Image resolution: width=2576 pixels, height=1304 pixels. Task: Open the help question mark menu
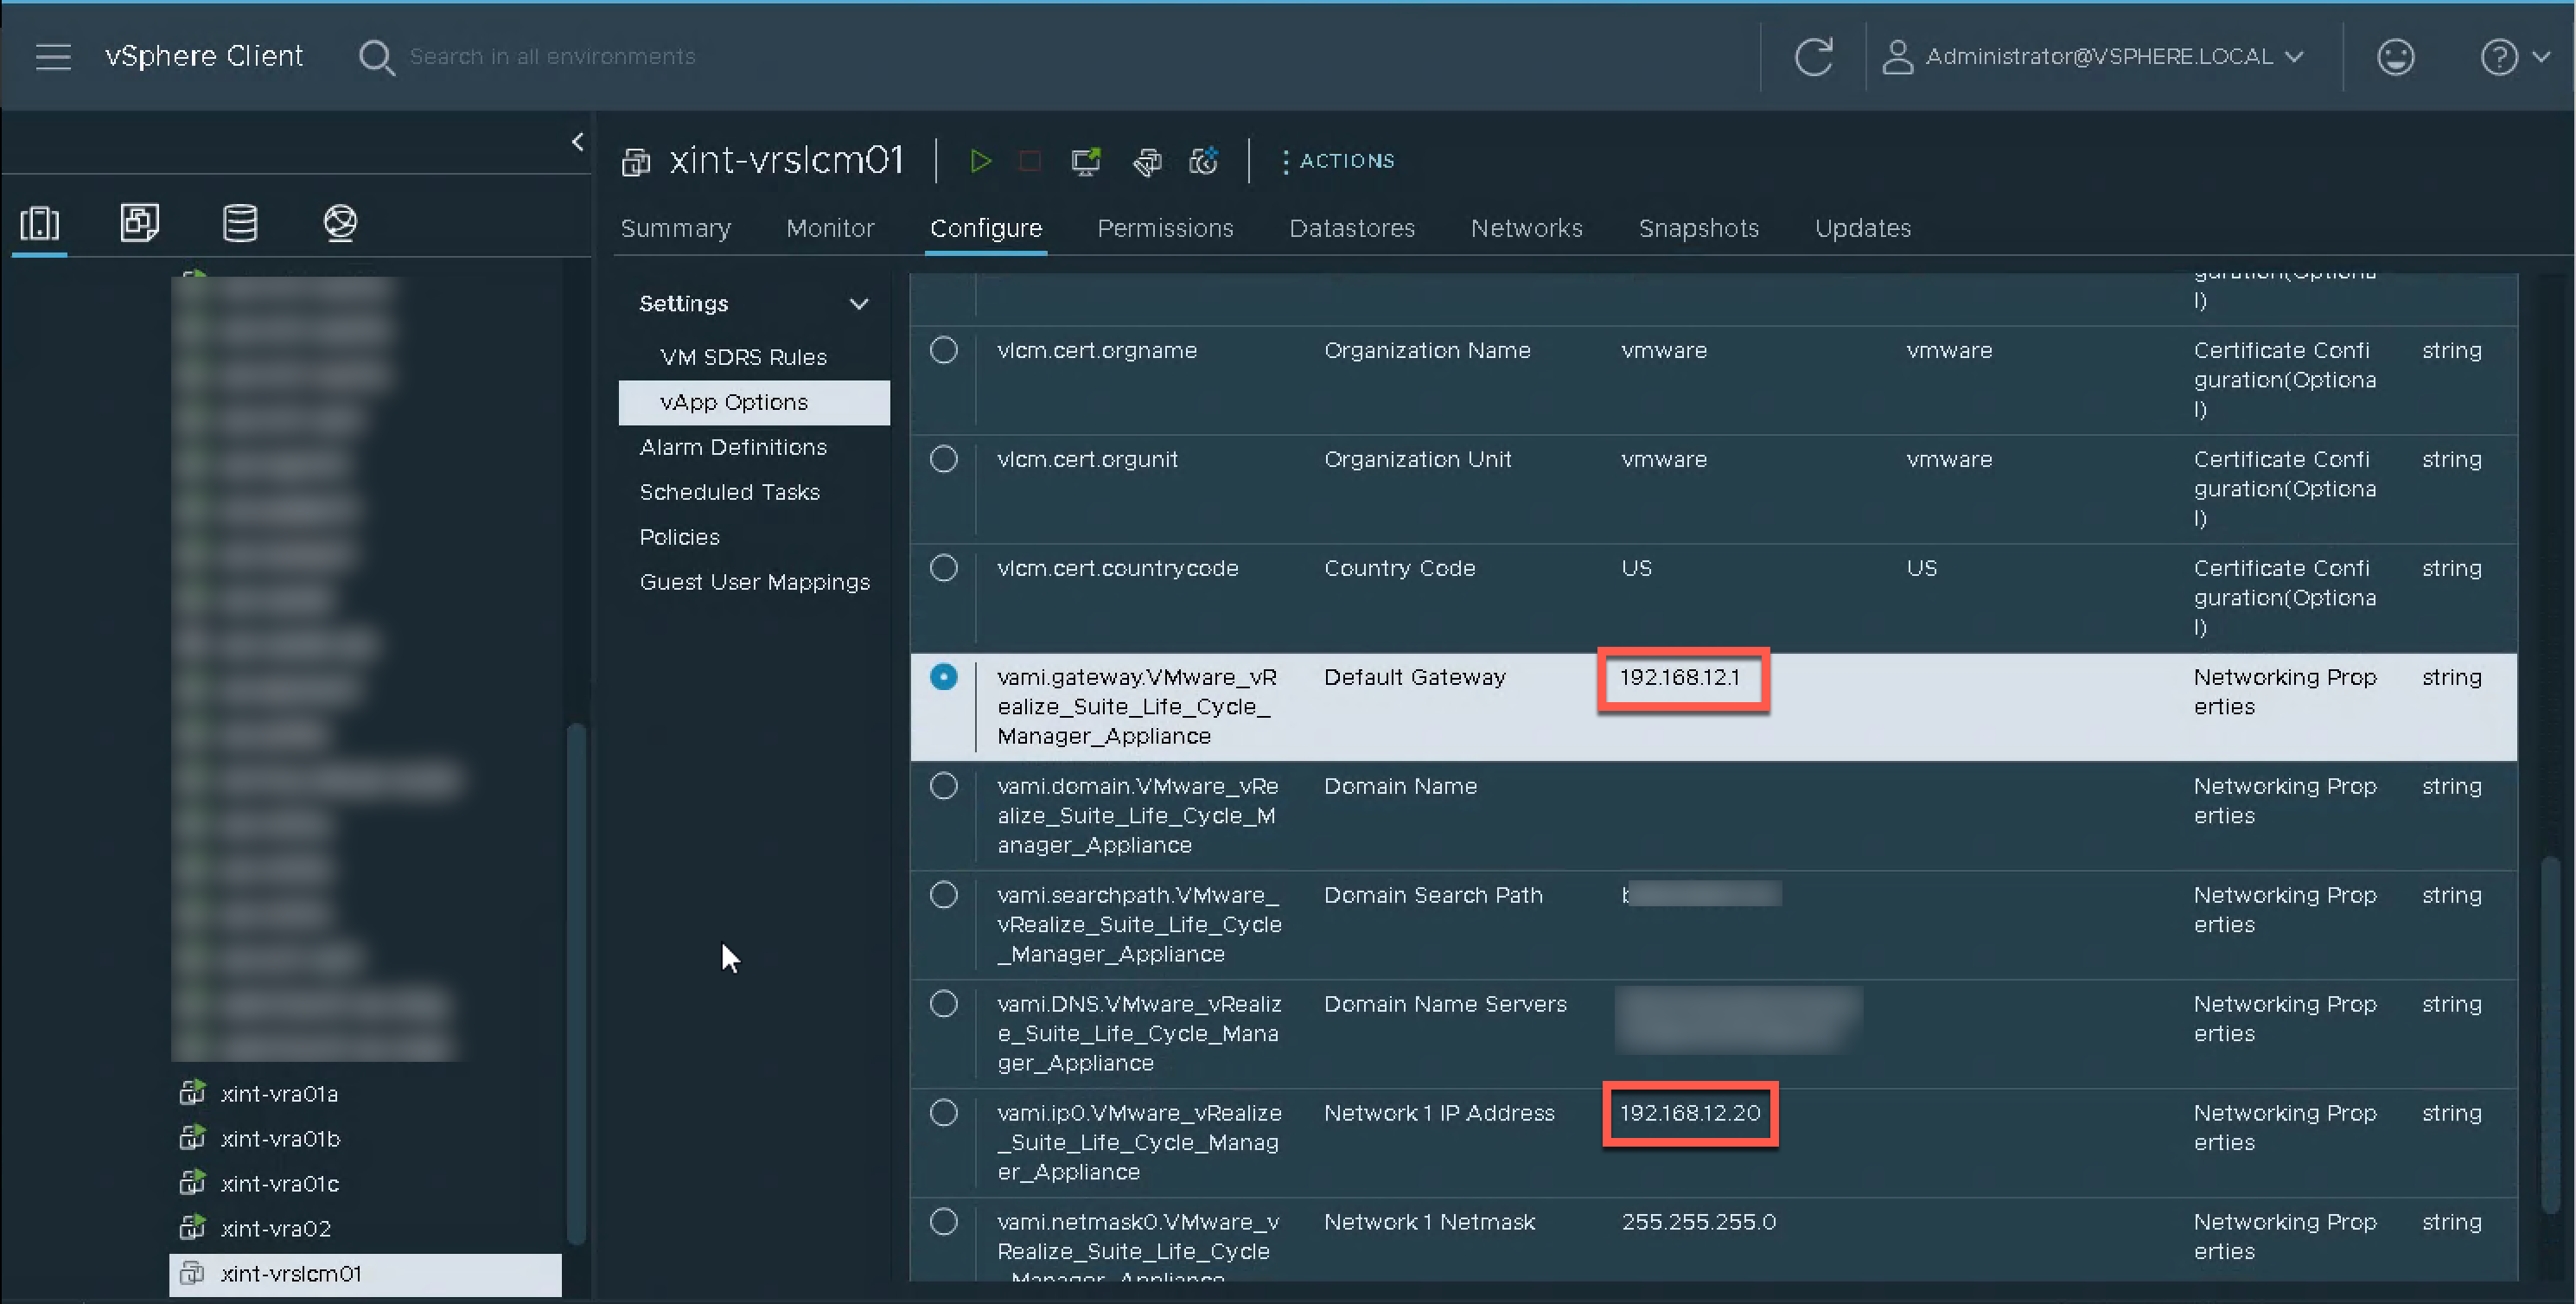[2514, 56]
